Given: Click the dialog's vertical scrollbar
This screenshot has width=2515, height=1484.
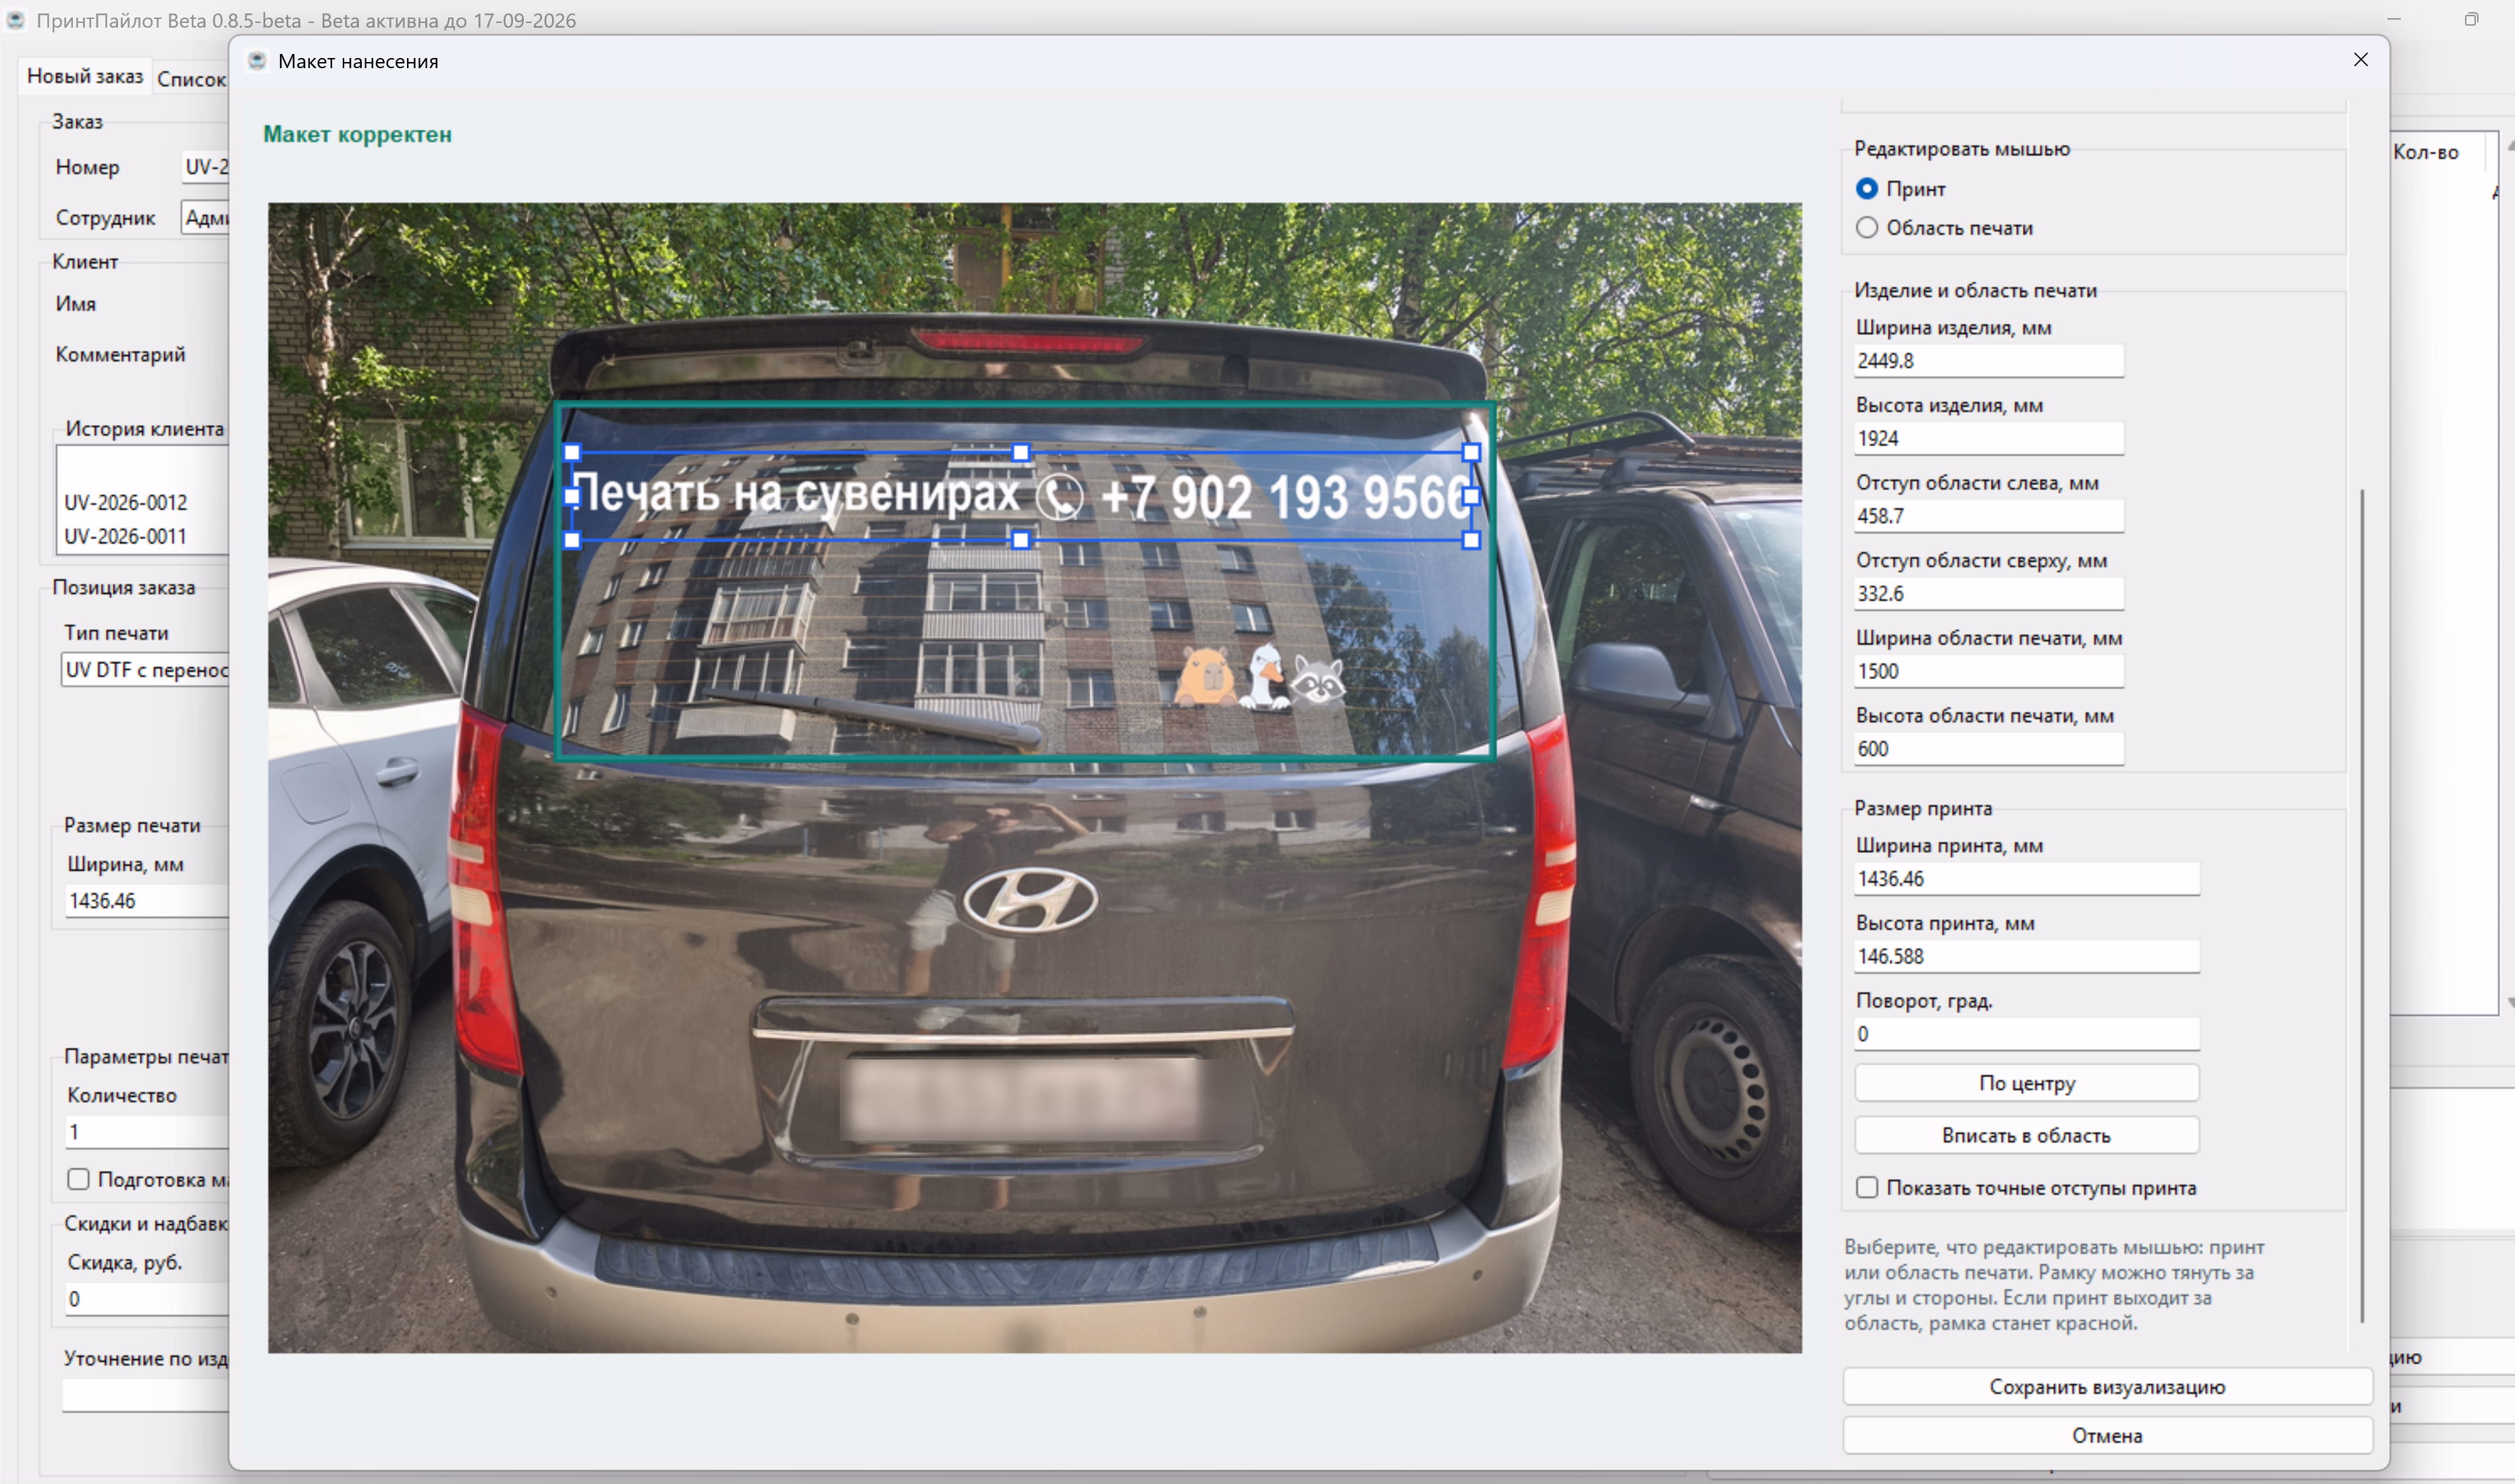Looking at the screenshot, I should pos(2362,905).
